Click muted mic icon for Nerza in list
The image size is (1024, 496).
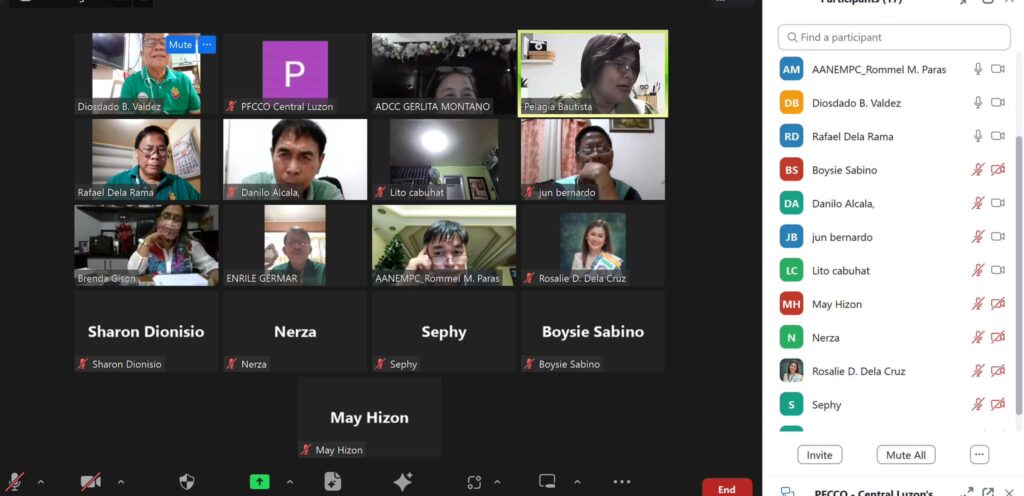(x=978, y=337)
